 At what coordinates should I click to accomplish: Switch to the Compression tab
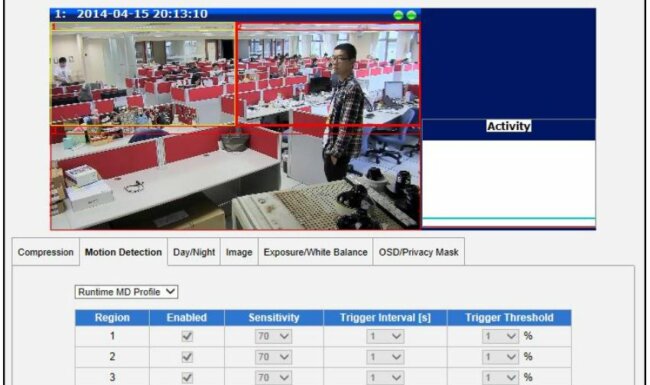pyautogui.click(x=46, y=252)
